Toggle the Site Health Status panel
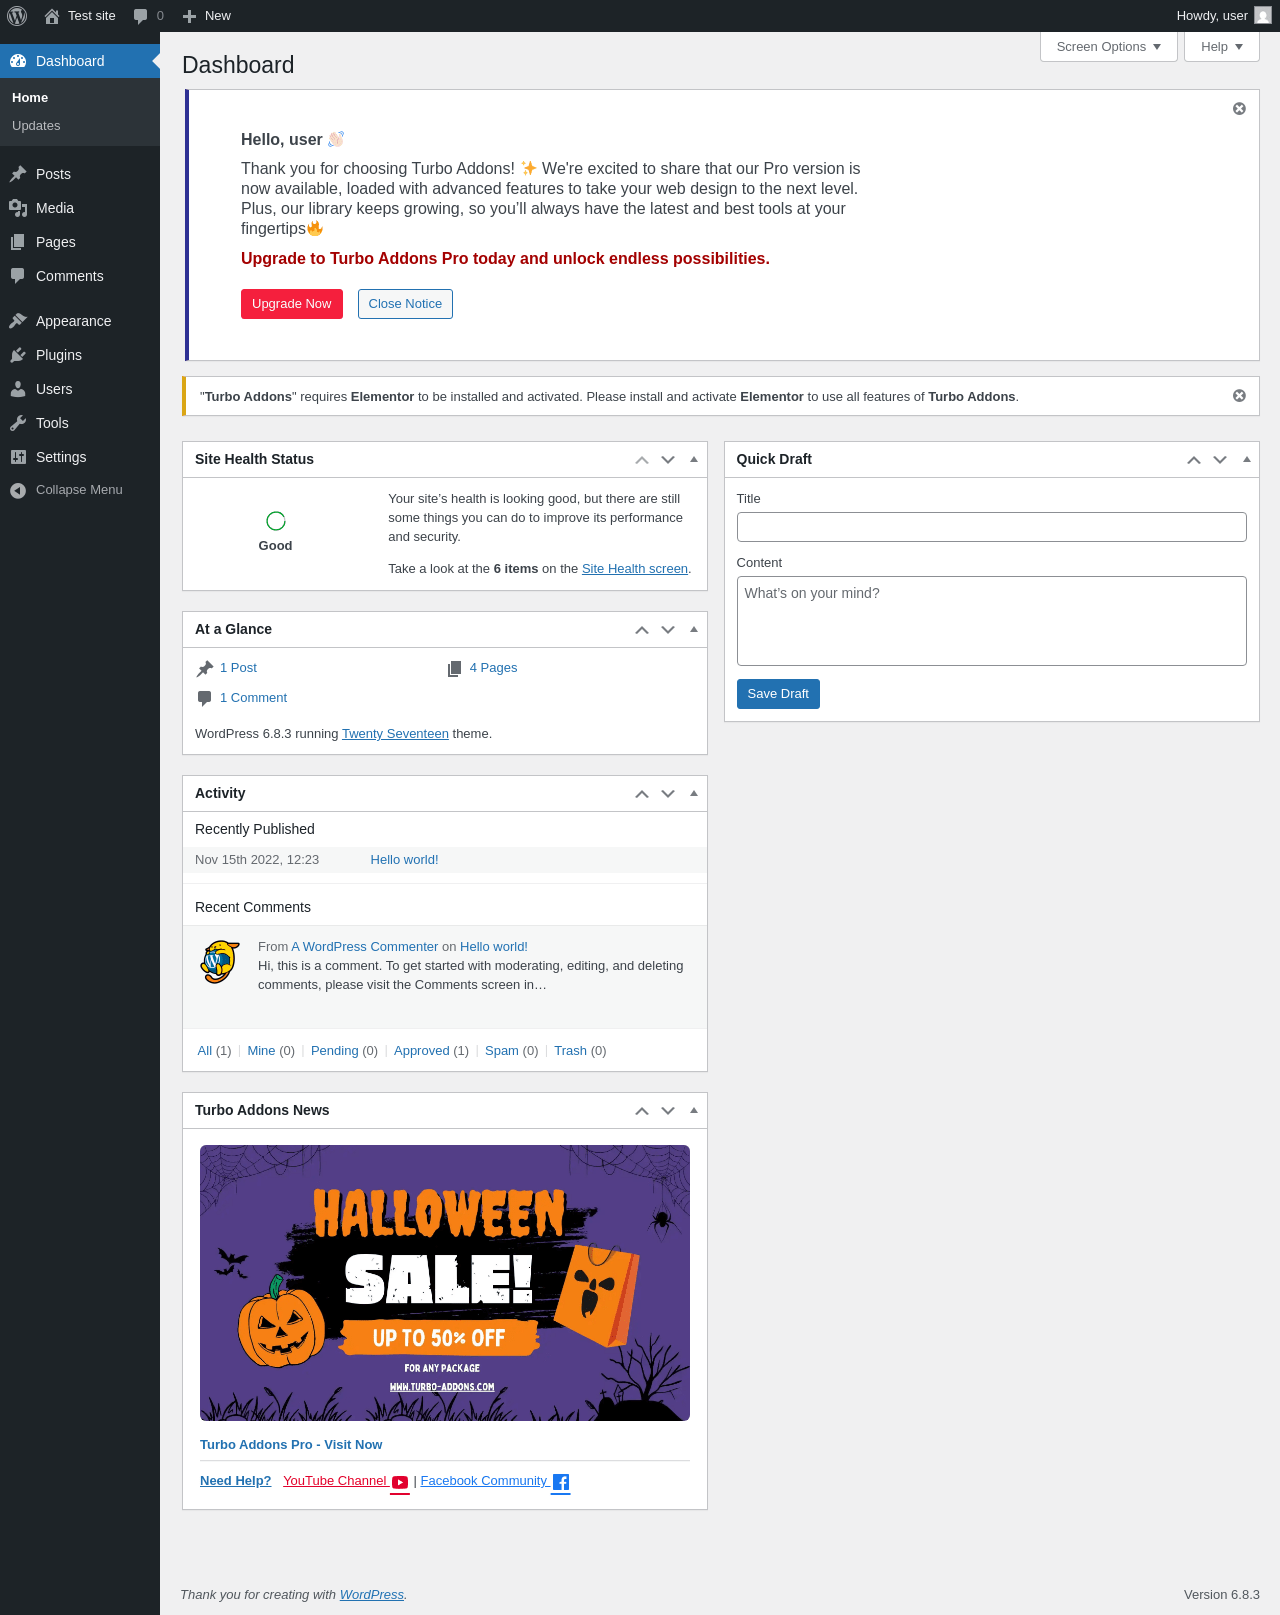 click(x=694, y=460)
